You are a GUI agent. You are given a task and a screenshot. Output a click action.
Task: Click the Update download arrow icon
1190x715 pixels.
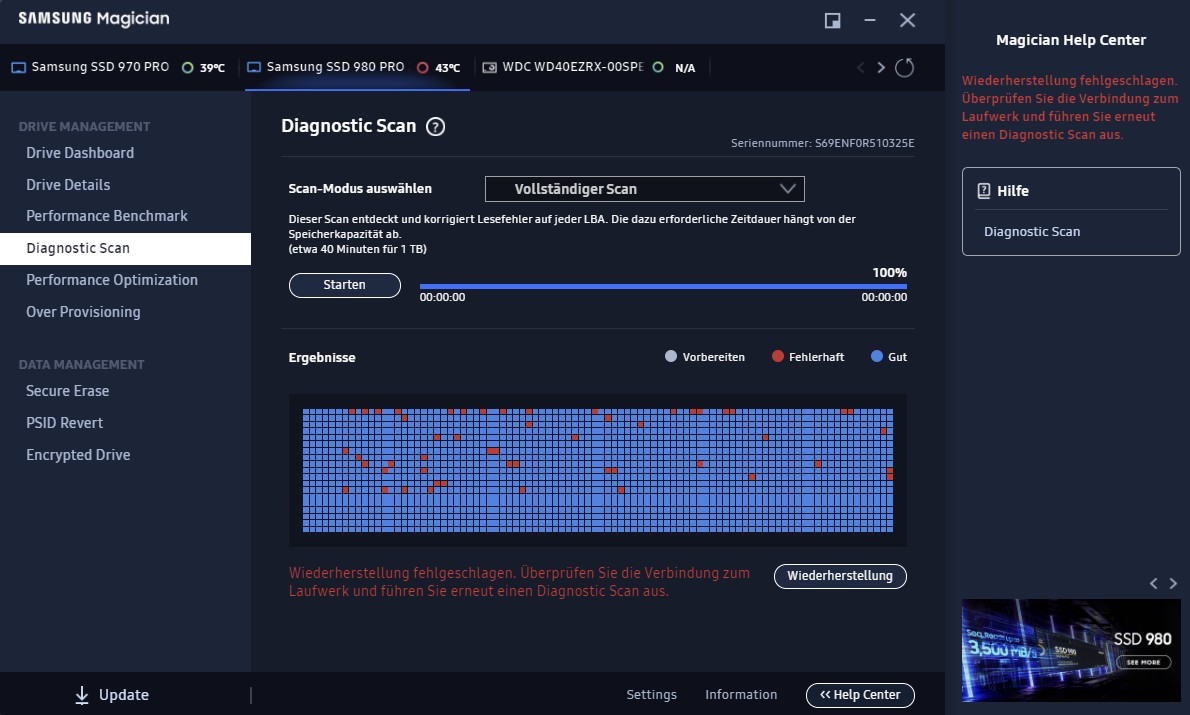pos(82,695)
